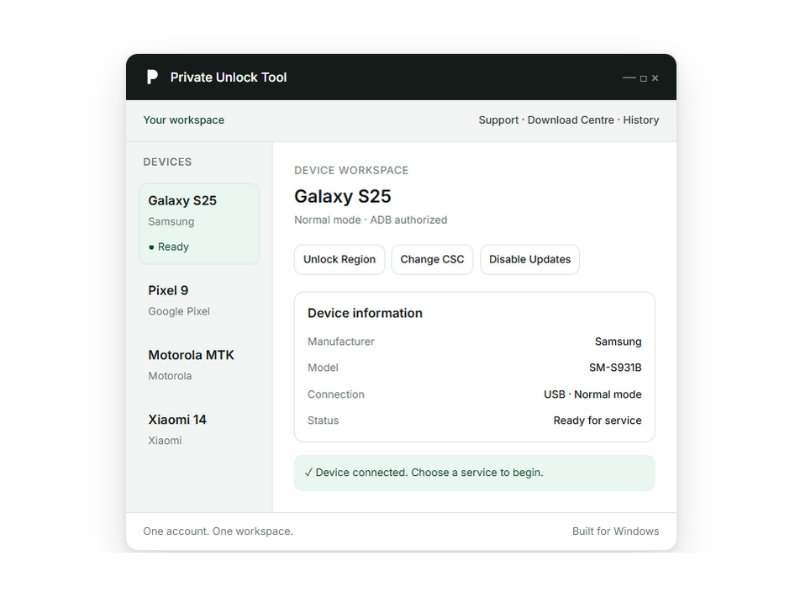The image size is (800, 600).
Task: Click the DEVICES sidebar heading
Action: 167,162
